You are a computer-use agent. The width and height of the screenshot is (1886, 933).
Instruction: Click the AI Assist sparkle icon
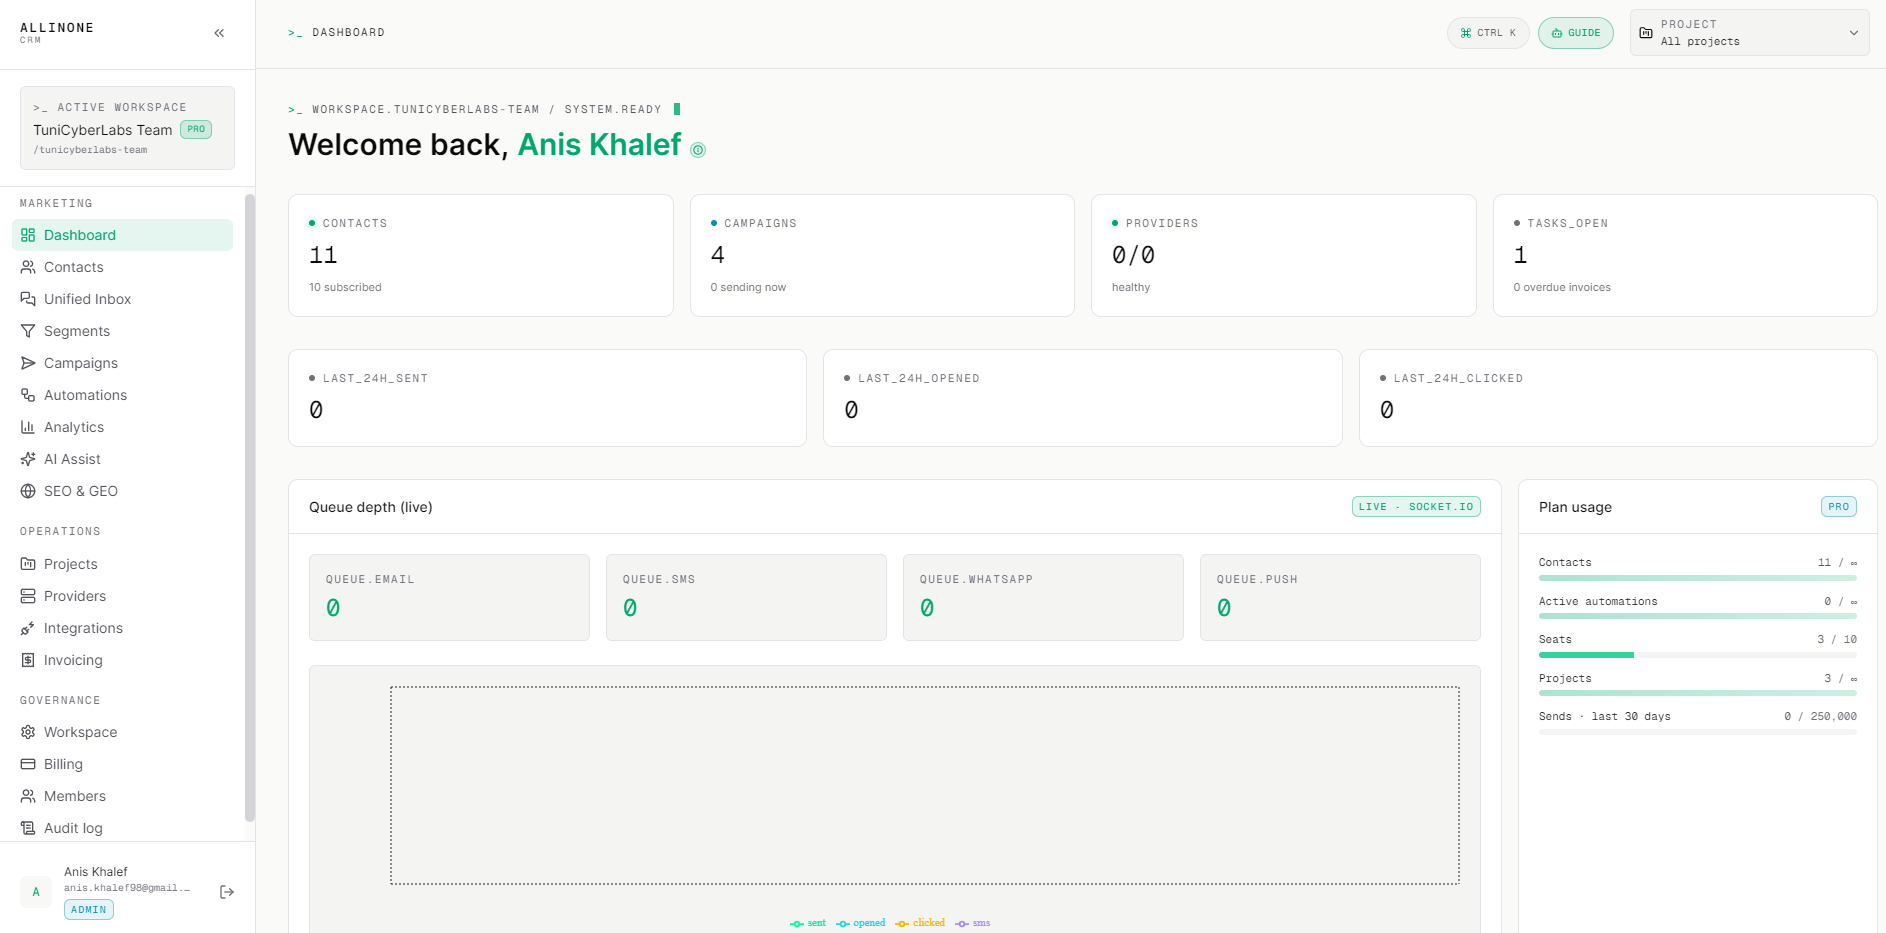28,459
